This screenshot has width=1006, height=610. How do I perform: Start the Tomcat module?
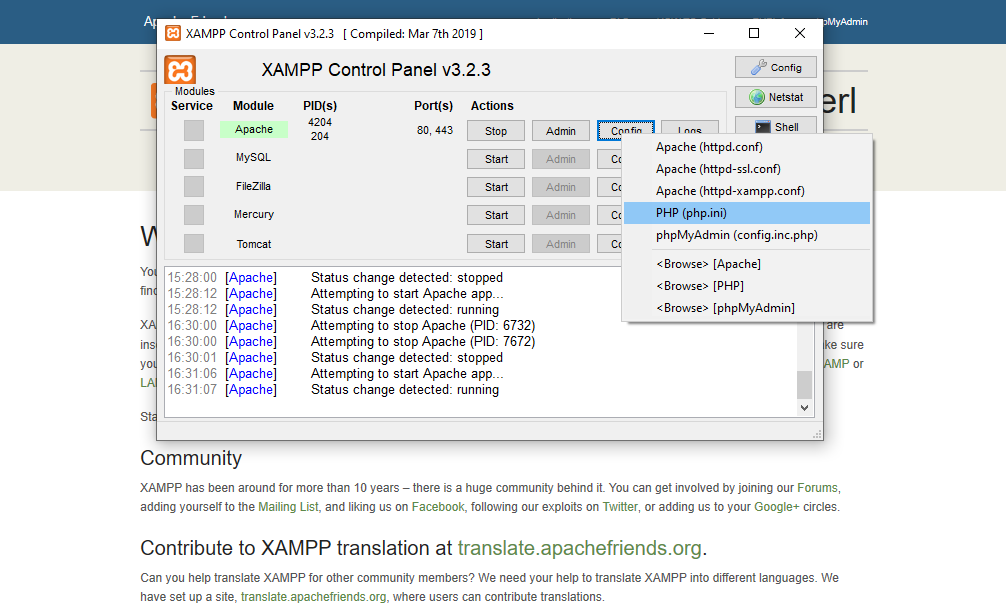[496, 244]
